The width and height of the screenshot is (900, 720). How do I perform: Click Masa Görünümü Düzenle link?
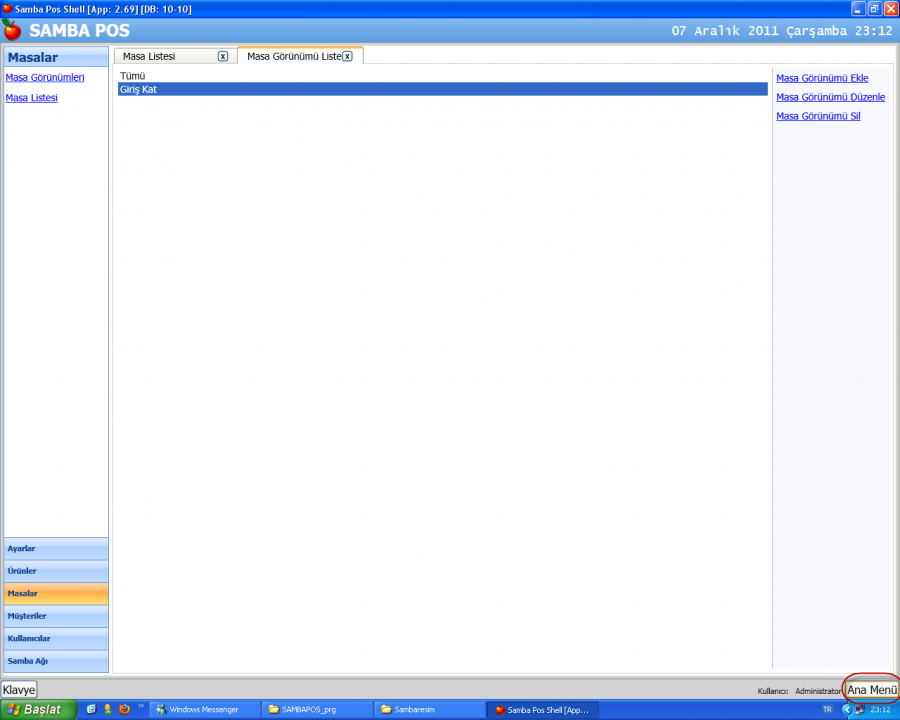click(831, 97)
